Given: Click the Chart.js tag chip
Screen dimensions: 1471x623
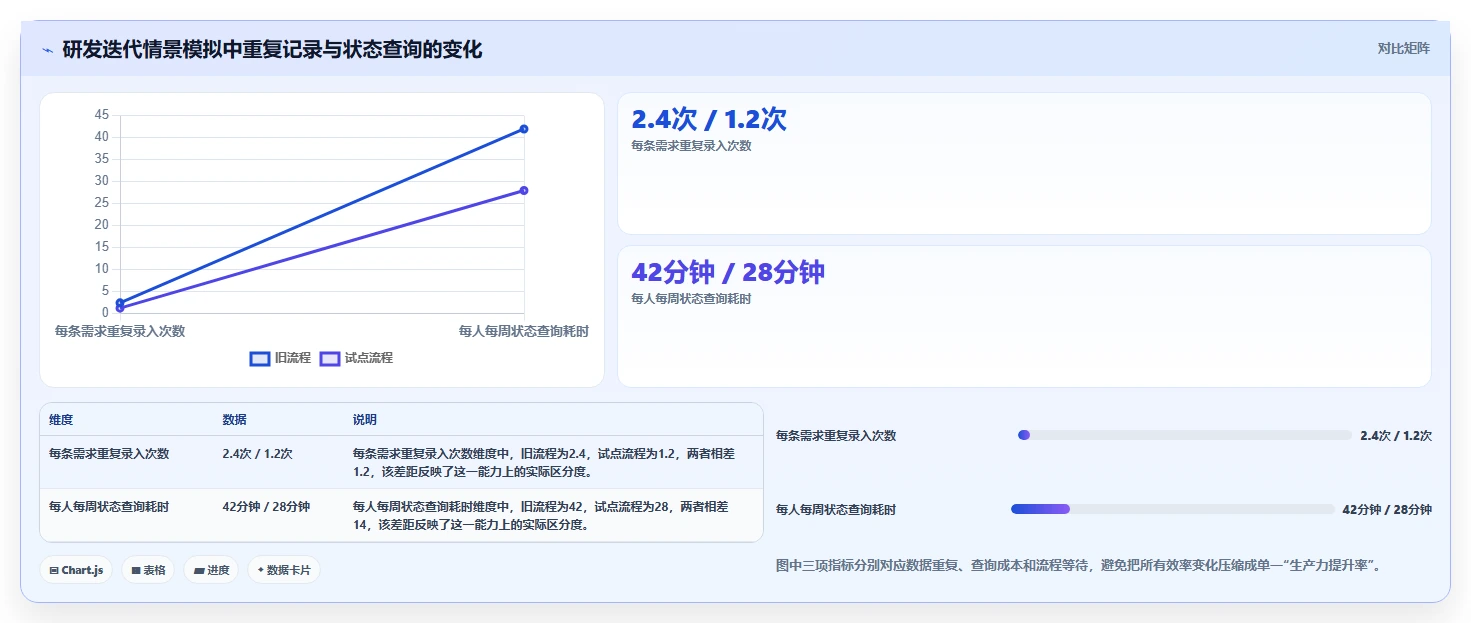Looking at the screenshot, I should pyautogui.click(x=77, y=570).
